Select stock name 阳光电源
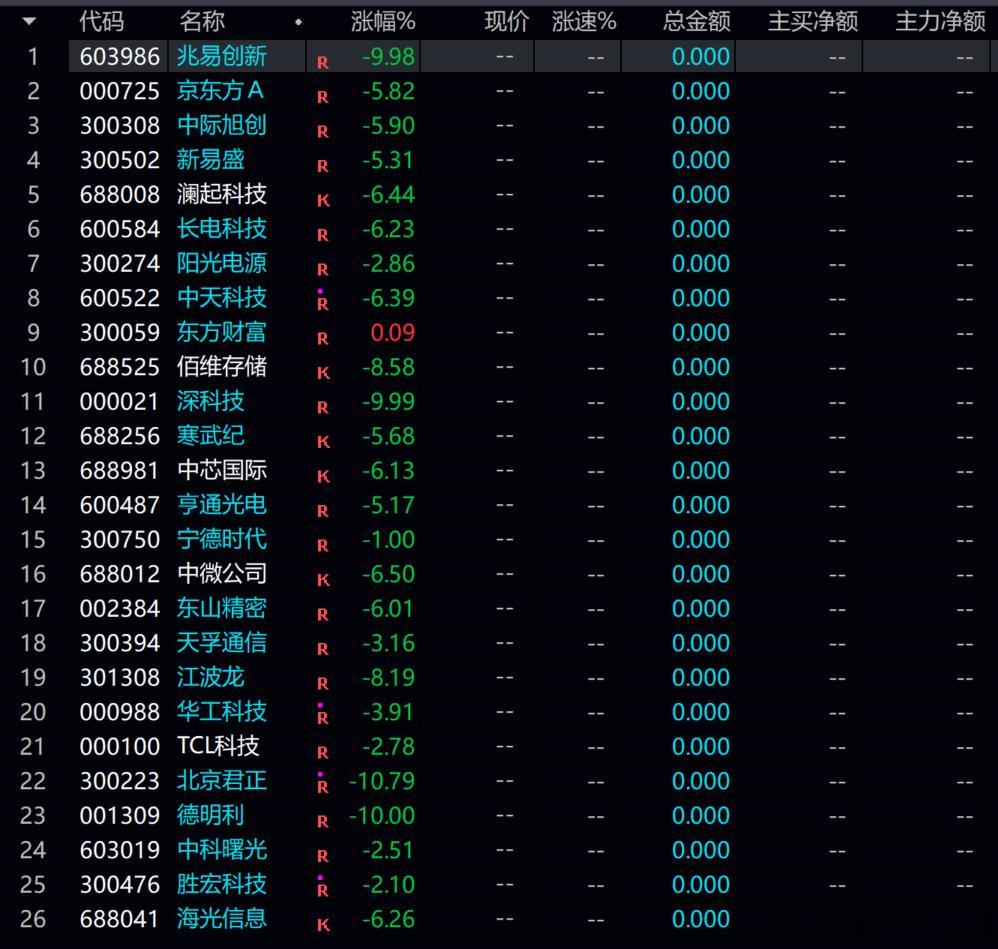 click(221, 264)
